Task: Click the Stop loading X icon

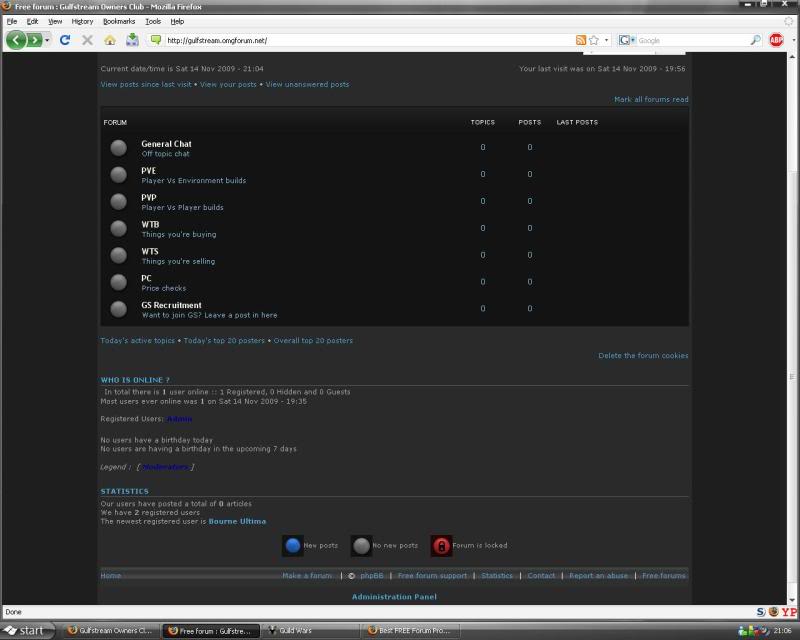Action: pos(87,40)
